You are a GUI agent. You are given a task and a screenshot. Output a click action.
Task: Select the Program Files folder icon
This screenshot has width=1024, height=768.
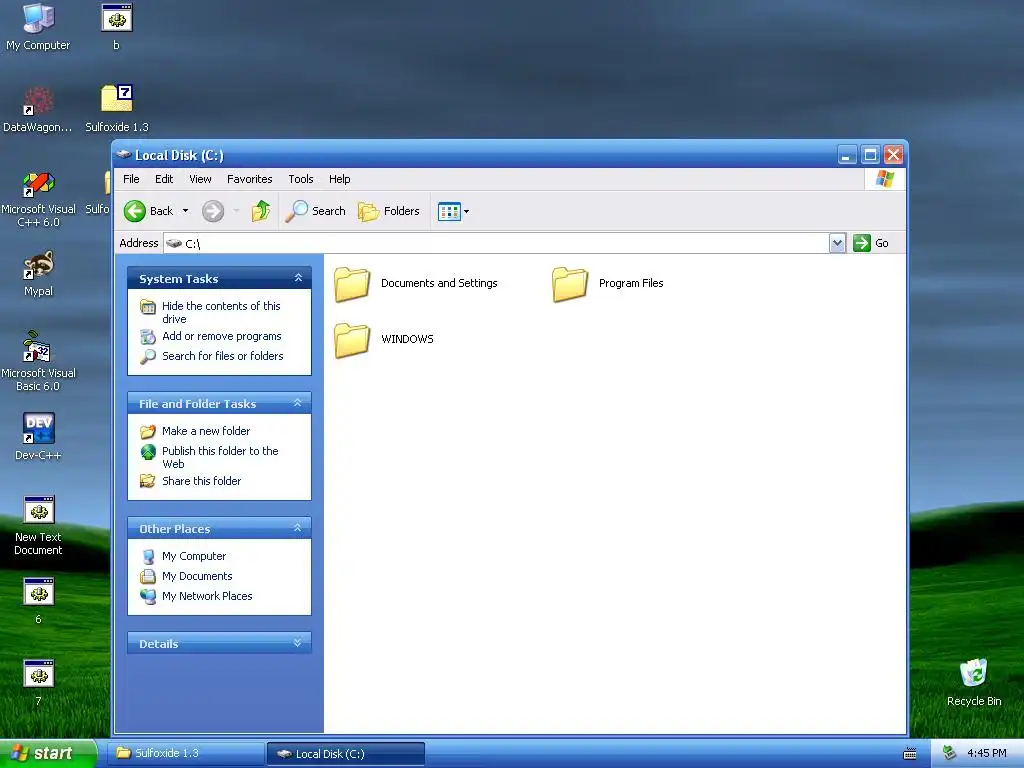[x=569, y=284]
